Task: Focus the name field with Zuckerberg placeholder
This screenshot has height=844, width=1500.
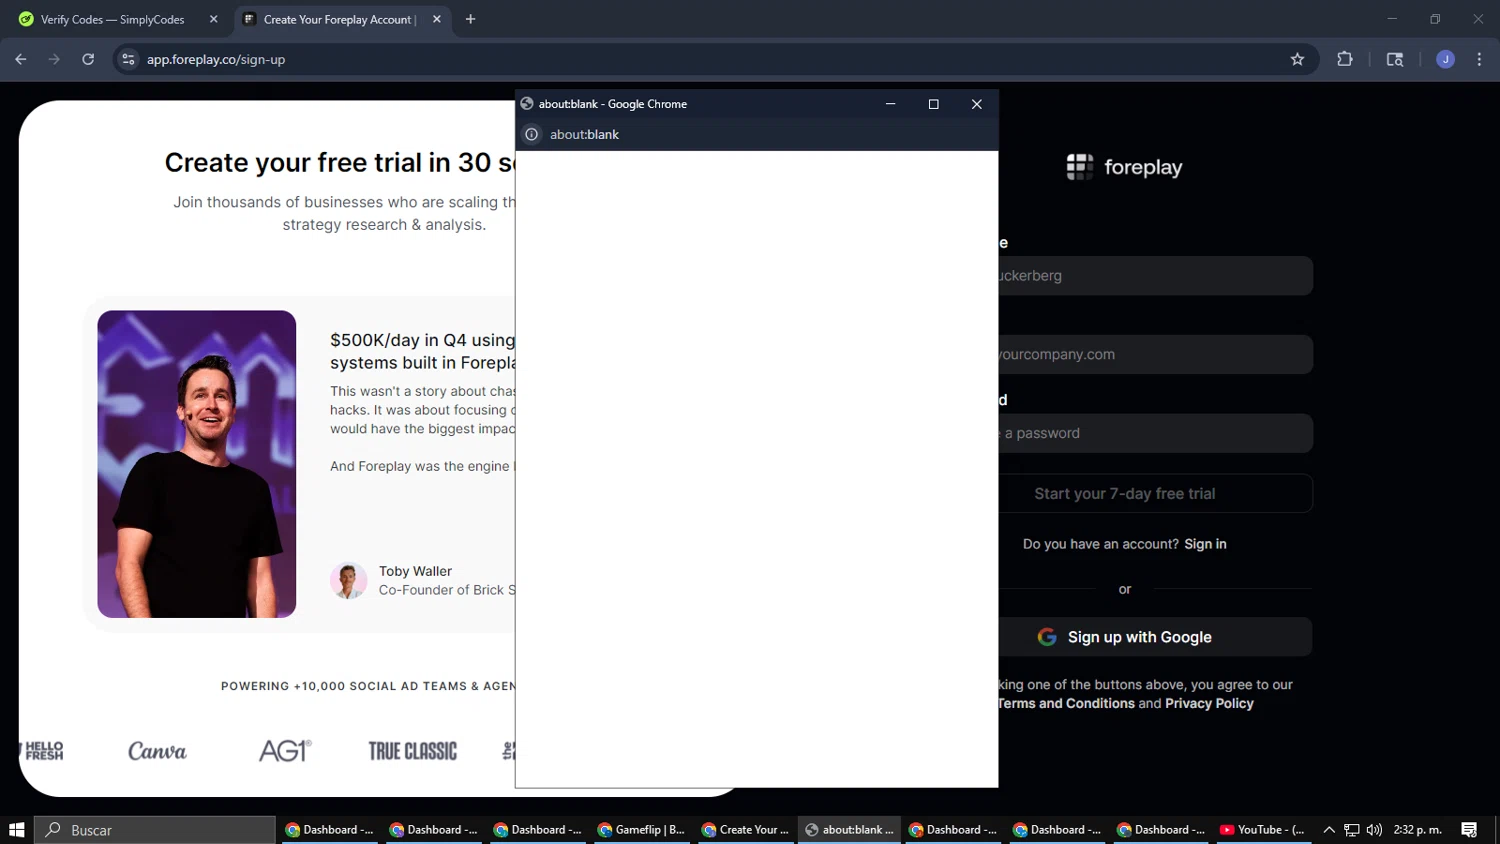Action: click(1155, 276)
